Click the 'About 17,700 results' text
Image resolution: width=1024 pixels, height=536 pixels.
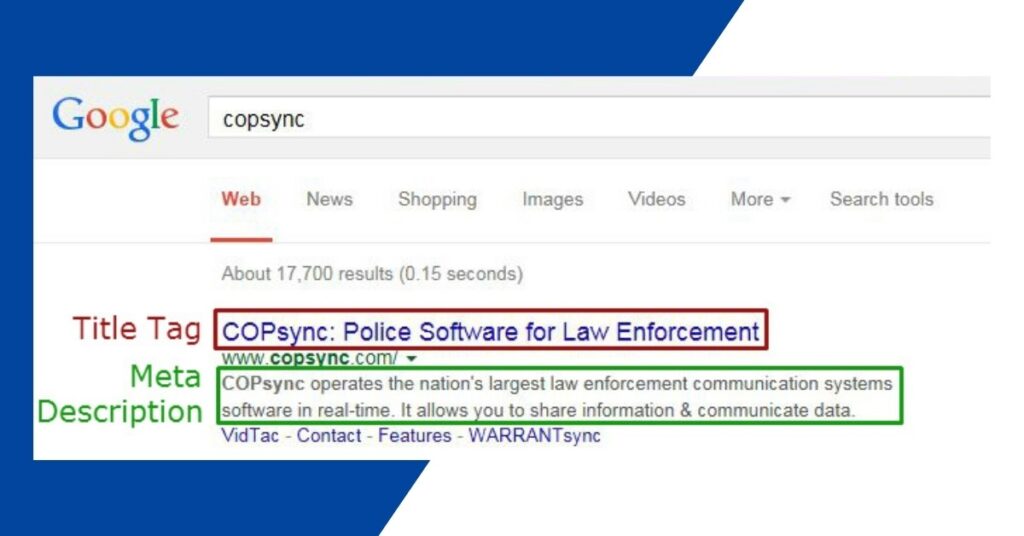[x=372, y=273]
